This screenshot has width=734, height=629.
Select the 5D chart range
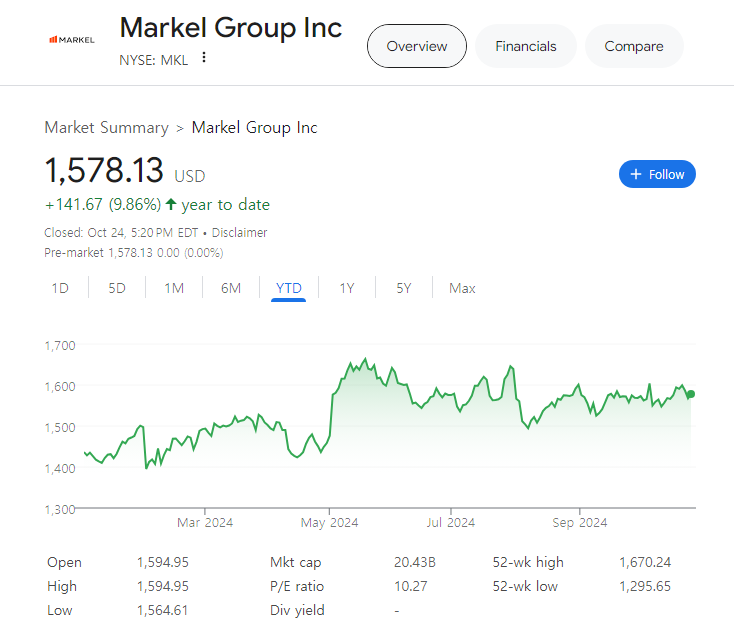pos(117,288)
